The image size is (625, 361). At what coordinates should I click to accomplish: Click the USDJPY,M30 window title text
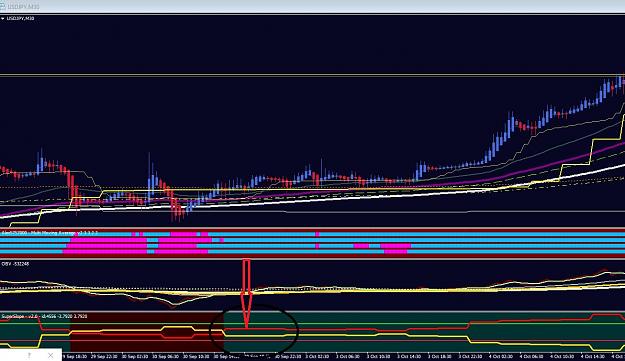click(24, 7)
